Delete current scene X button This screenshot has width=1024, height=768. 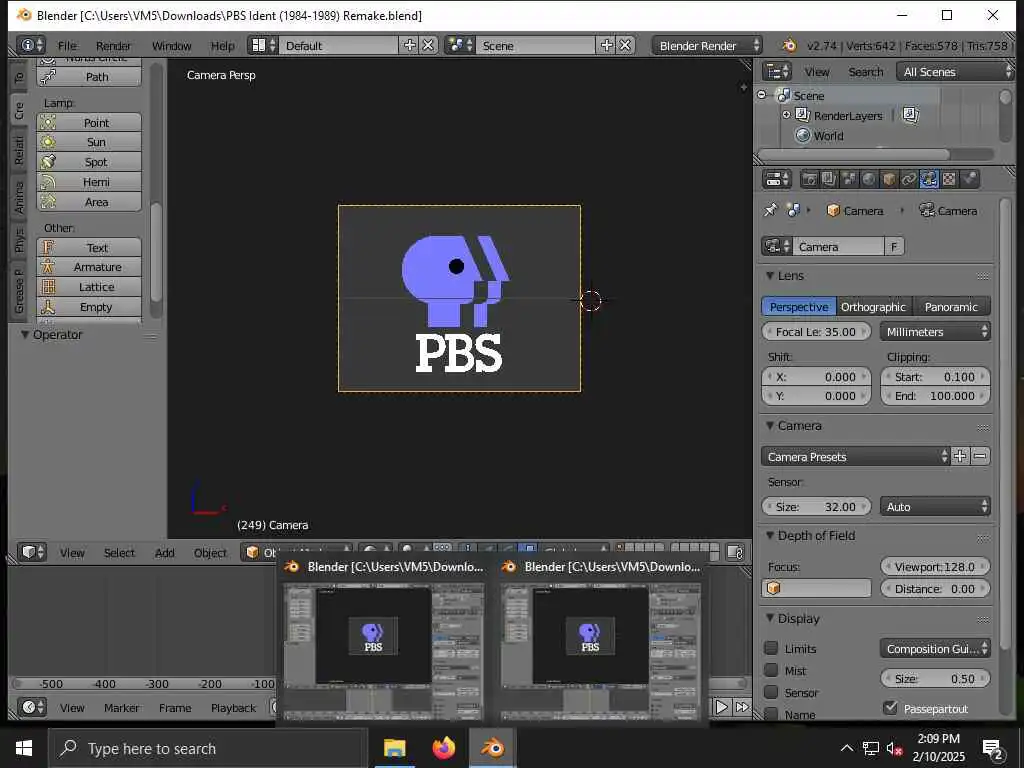(625, 45)
